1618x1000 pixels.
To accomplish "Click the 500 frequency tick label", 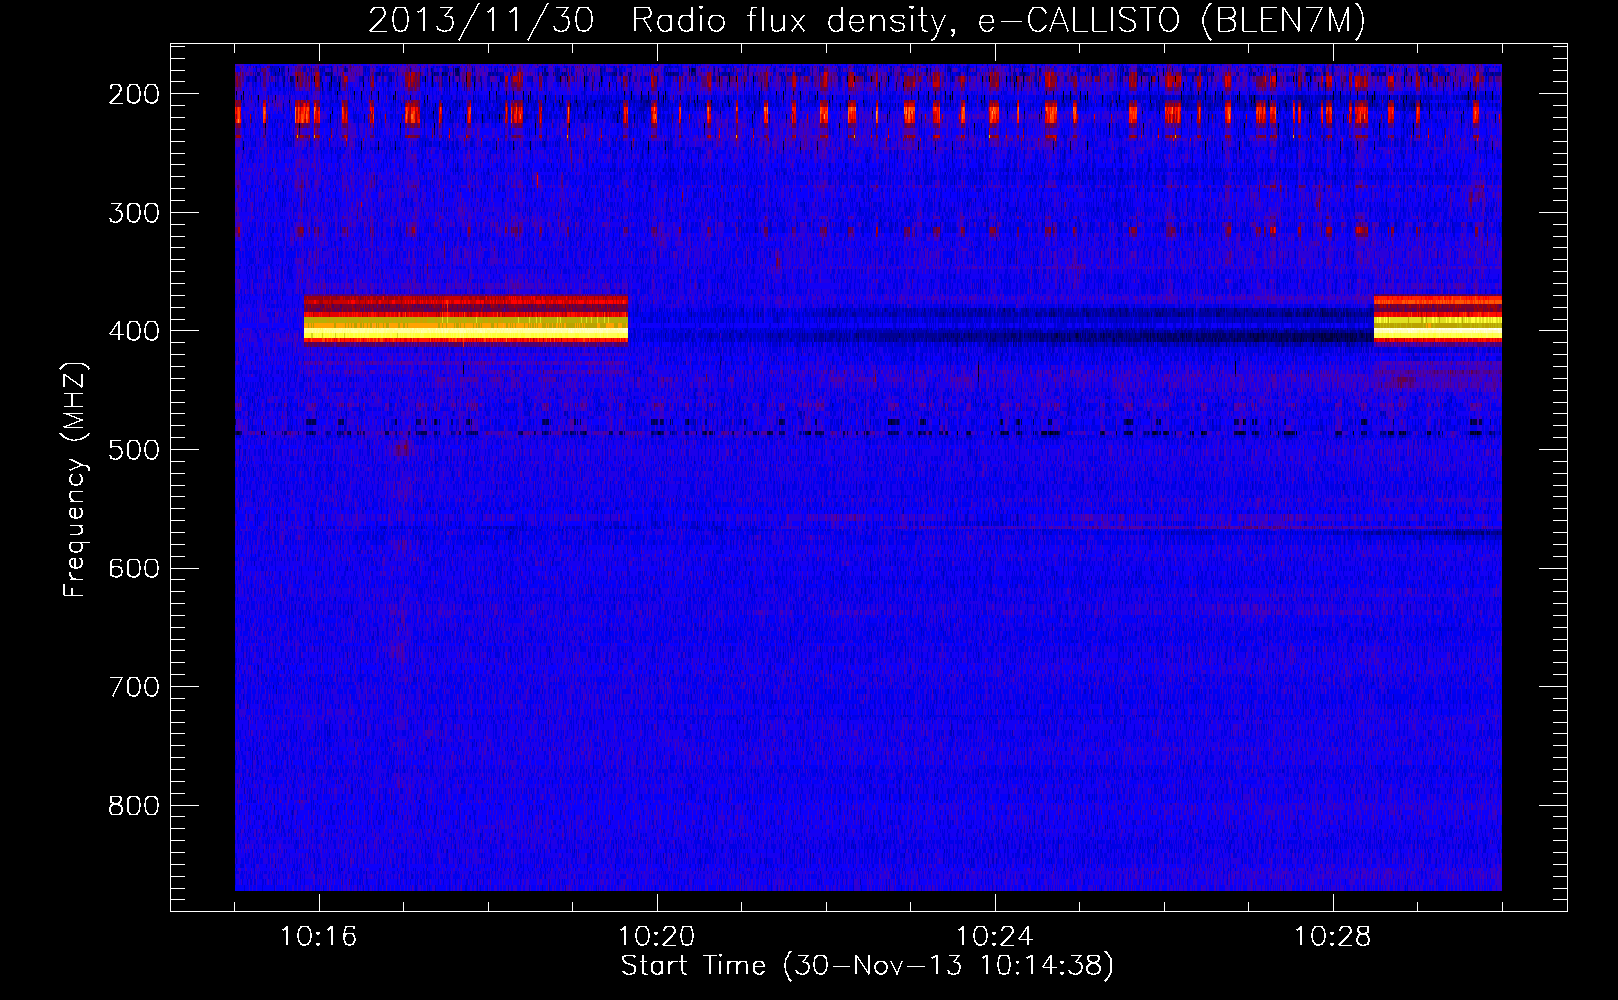I will click(x=133, y=449).
